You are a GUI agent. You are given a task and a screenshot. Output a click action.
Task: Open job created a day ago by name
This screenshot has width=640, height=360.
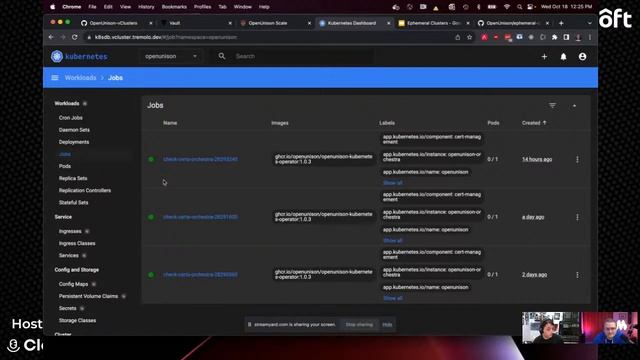pyautogui.click(x=200, y=217)
